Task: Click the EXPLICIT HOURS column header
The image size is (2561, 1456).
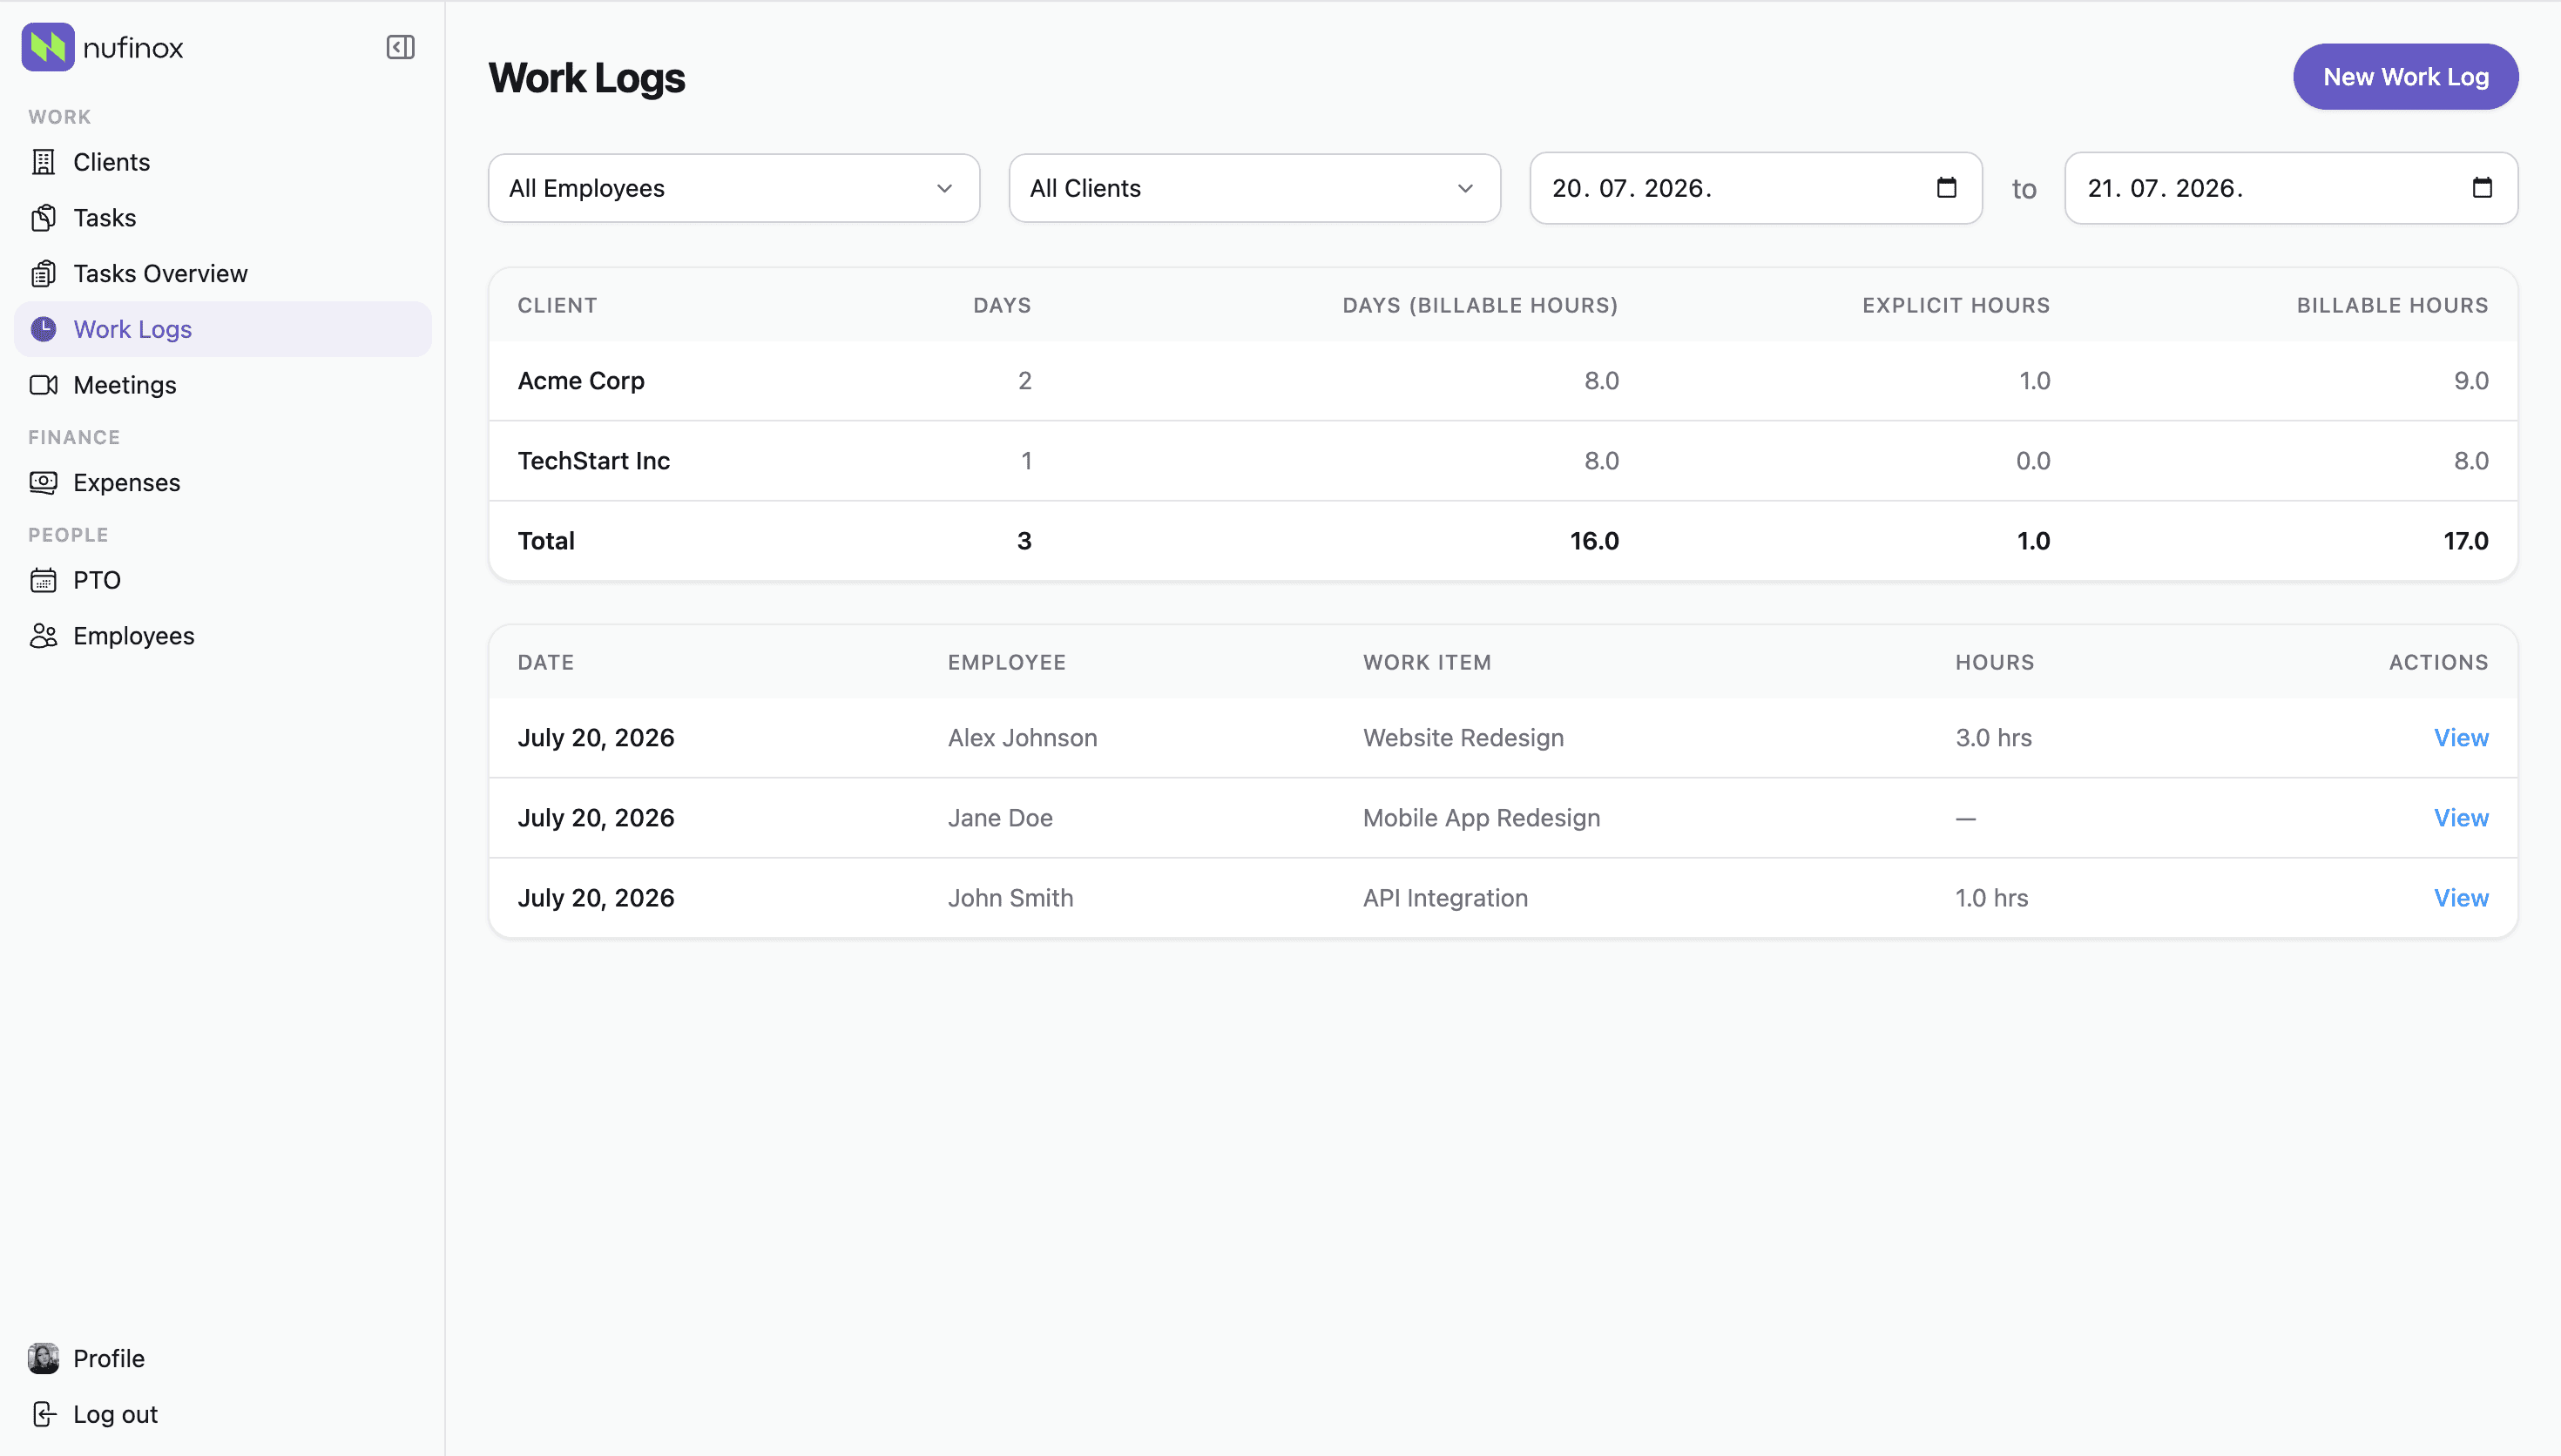Action: (x=1956, y=305)
